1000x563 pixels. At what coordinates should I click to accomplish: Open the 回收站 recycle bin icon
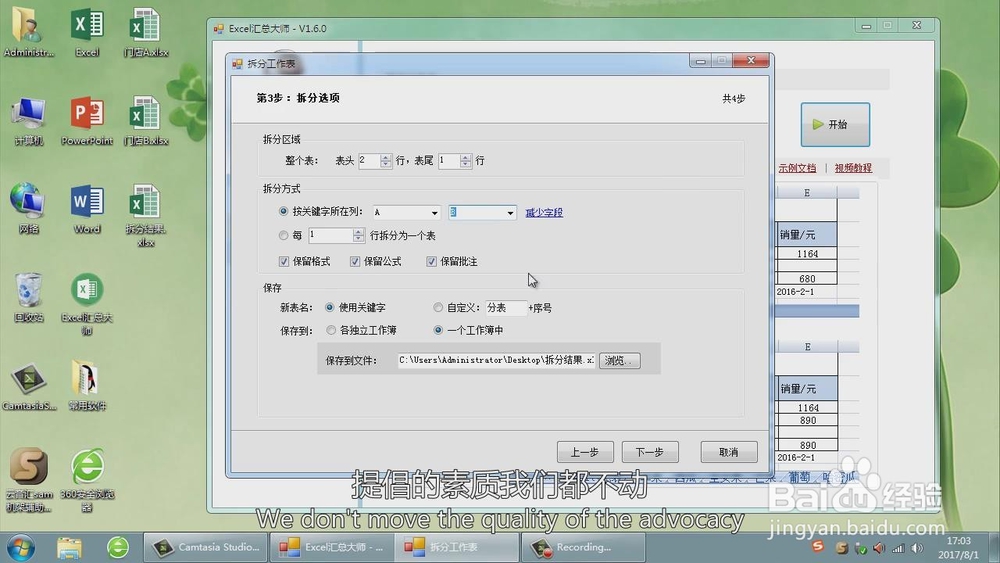[x=28, y=297]
